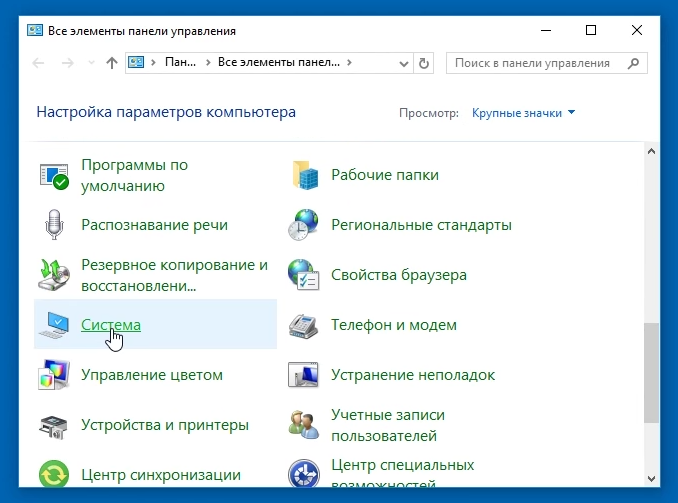Open the Учетные записи пользователей link
Screen dimensions: 678x503
[x=388, y=425]
